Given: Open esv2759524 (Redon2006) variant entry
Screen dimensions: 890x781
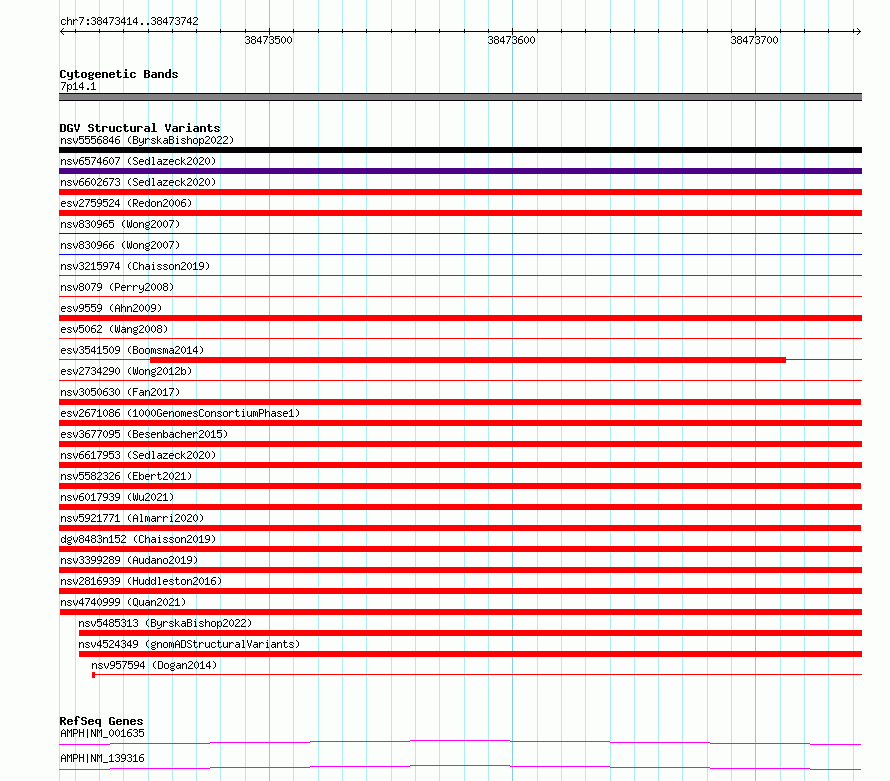Looking at the screenshot, I should (126, 203).
